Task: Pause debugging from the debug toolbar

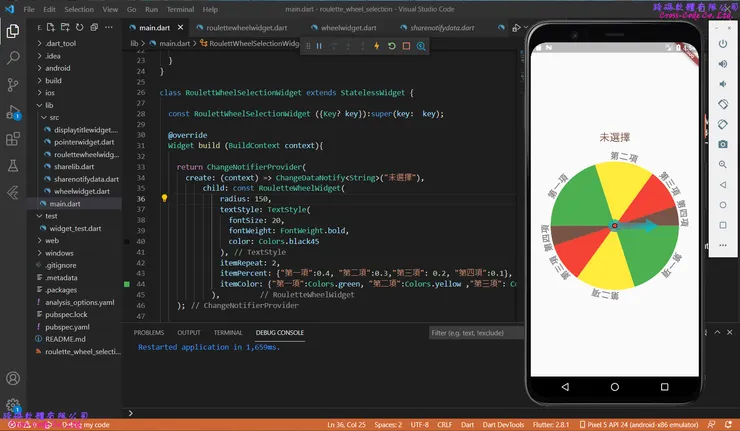Action: (x=319, y=46)
